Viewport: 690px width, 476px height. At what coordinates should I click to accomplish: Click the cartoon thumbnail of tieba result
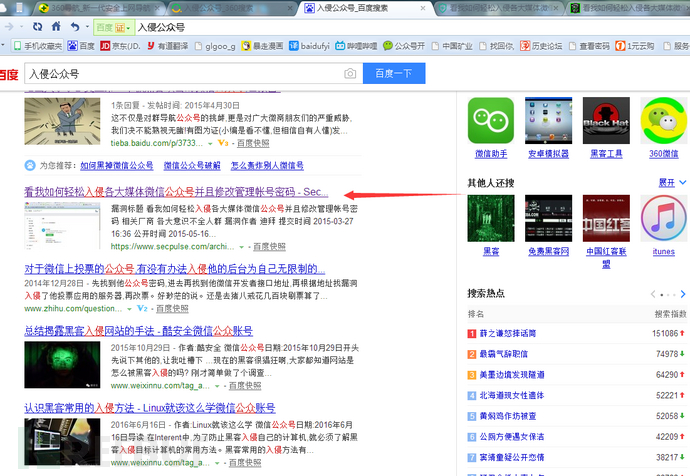tap(62, 121)
